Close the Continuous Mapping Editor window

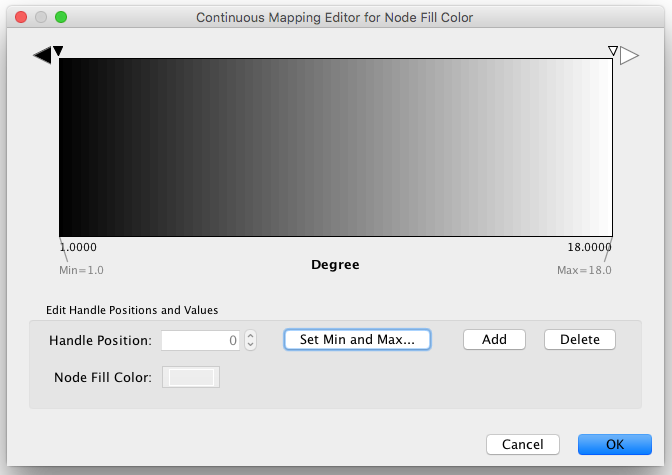coord(21,17)
